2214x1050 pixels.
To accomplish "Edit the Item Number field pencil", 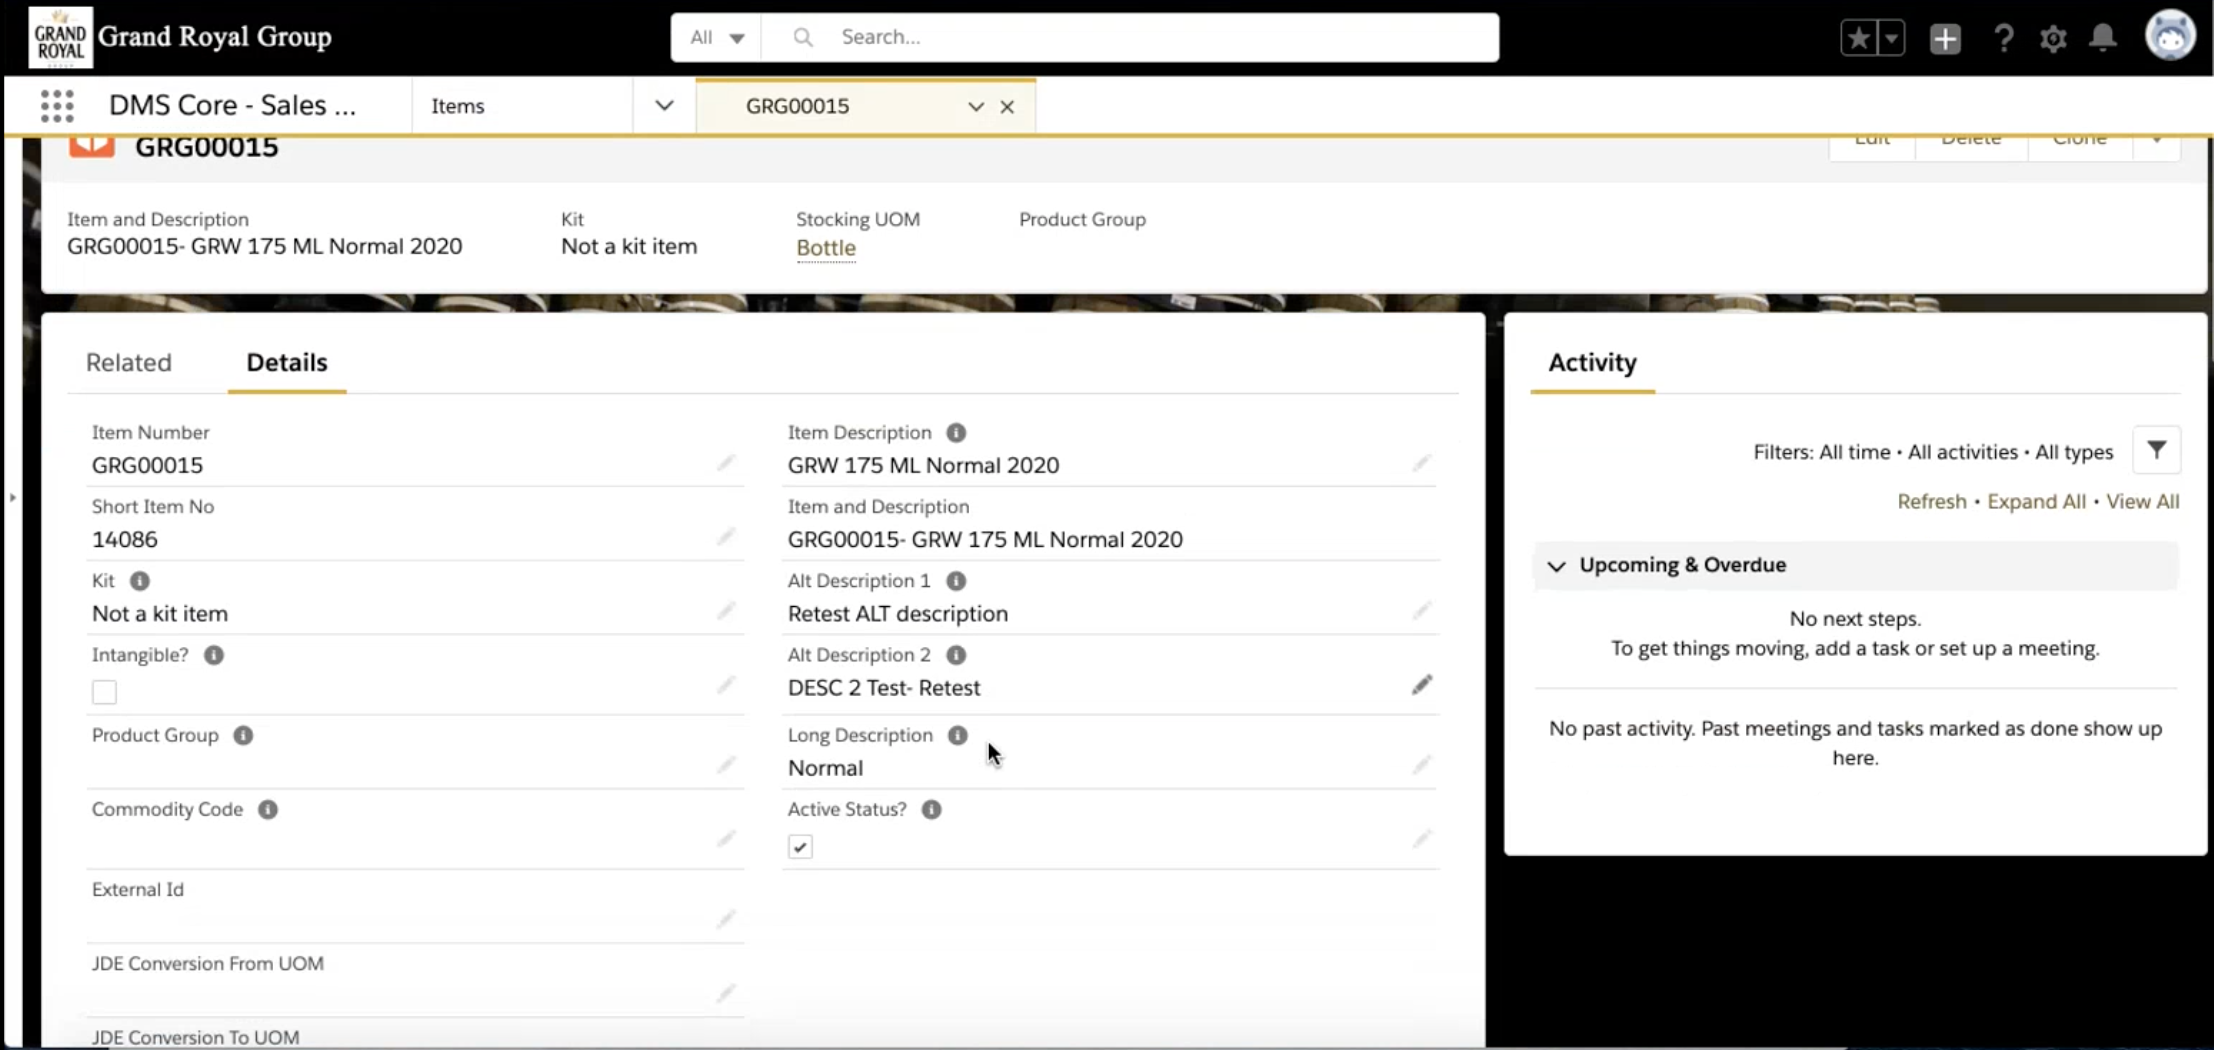I will [x=726, y=463].
